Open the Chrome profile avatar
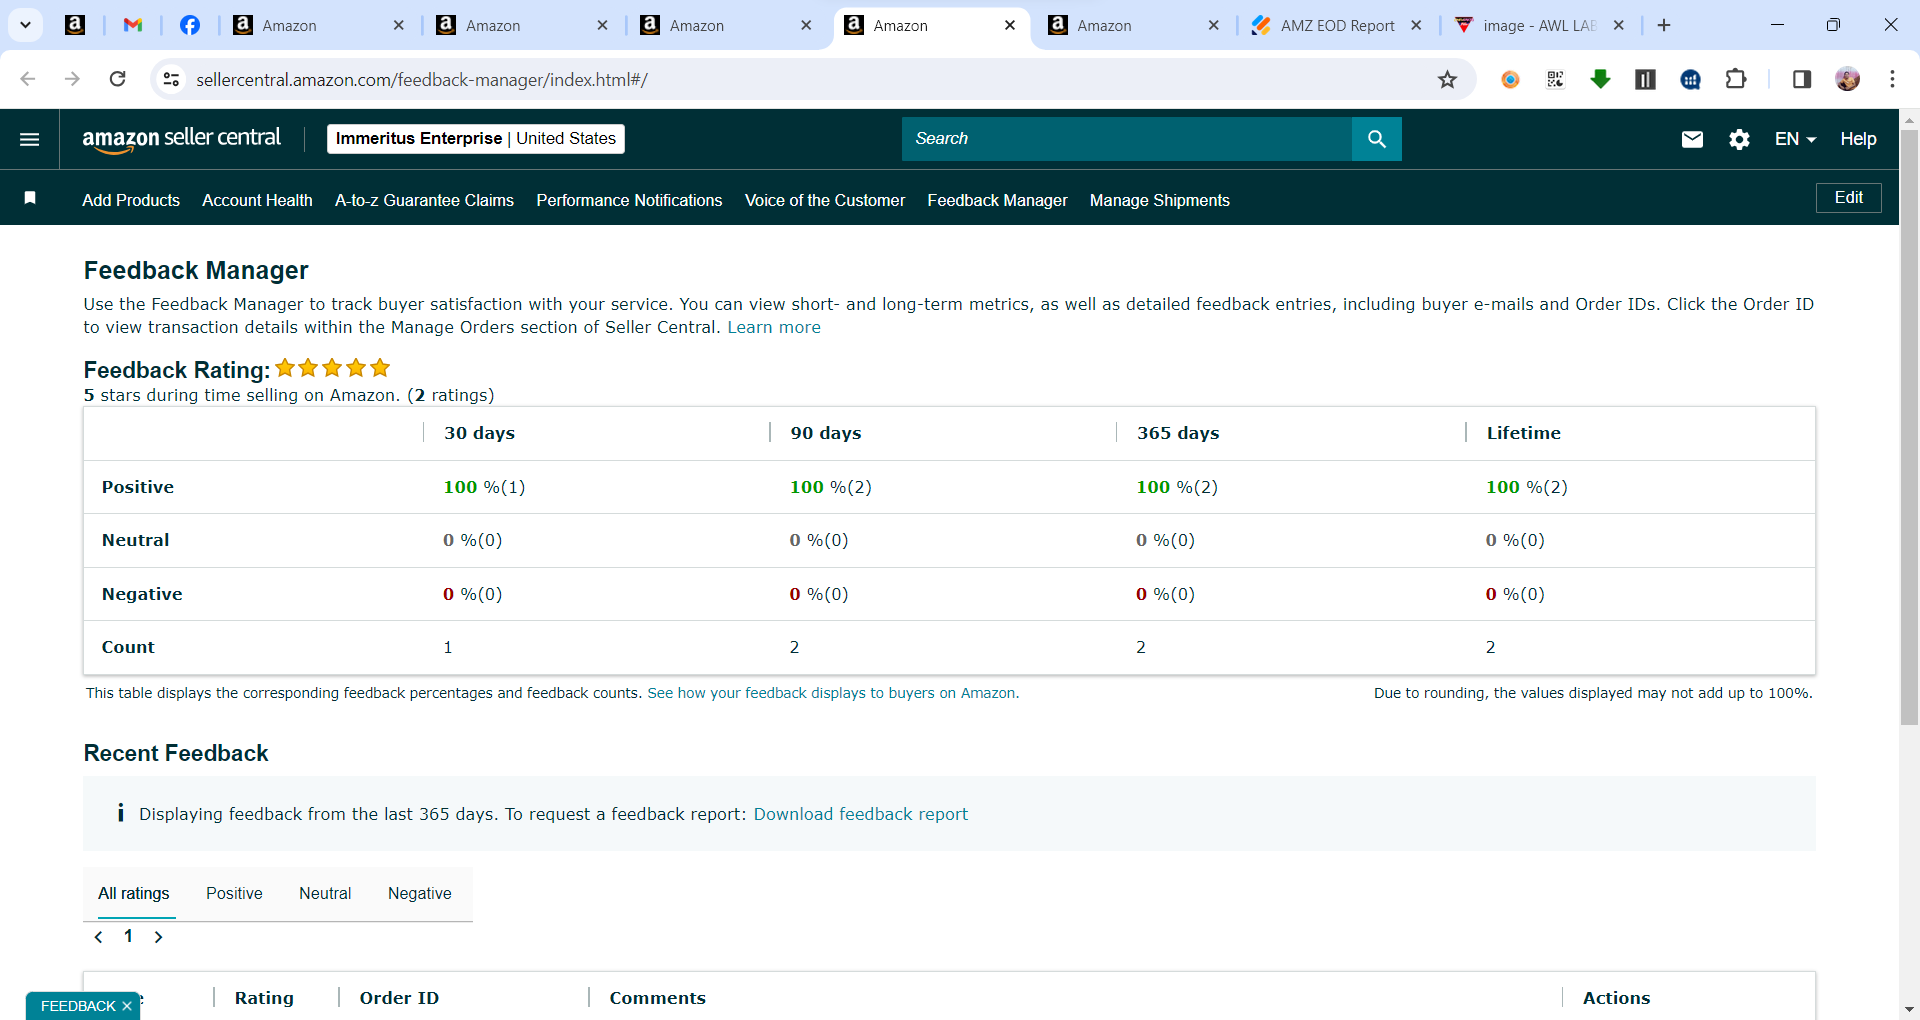Viewport: 1920px width, 1020px height. click(1848, 79)
